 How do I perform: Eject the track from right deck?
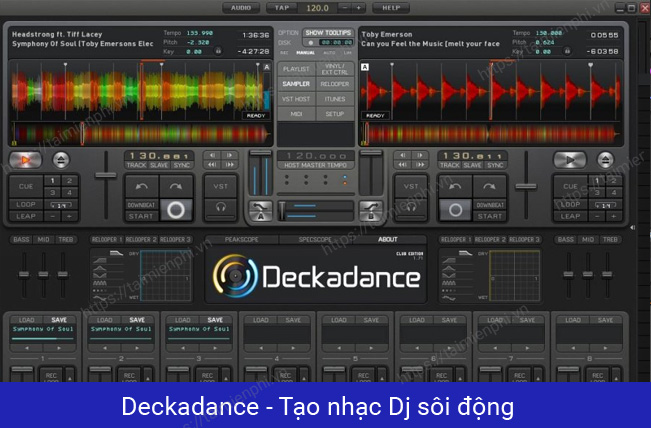pos(605,160)
